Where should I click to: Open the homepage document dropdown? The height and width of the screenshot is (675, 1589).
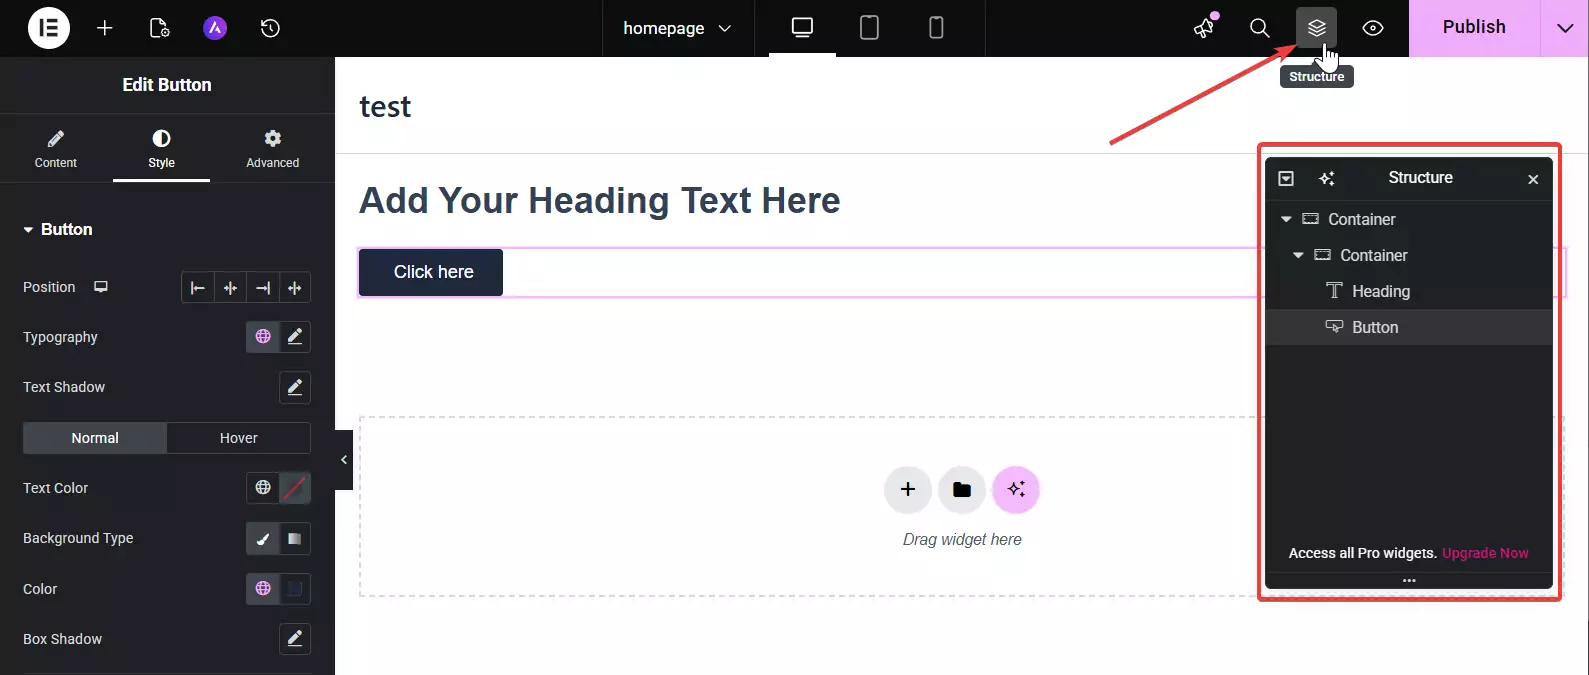click(677, 28)
